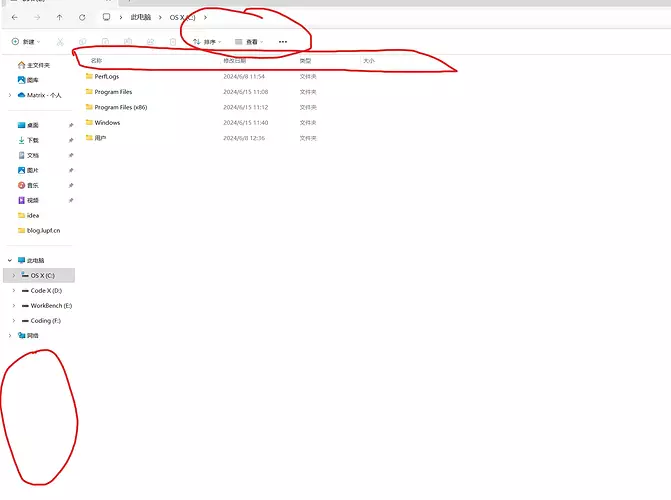Click the pin icon beside 音乐
Screen dimensions: 671x500
pyautogui.click(x=71, y=185)
